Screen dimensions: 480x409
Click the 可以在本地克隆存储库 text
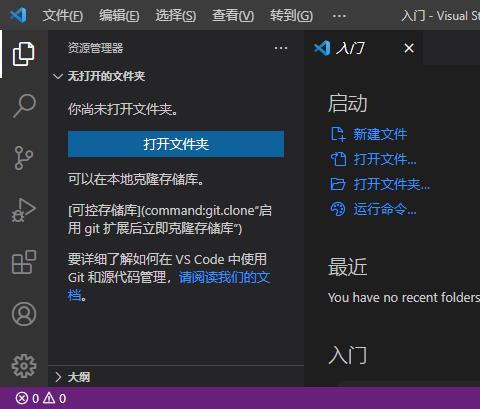click(x=136, y=179)
